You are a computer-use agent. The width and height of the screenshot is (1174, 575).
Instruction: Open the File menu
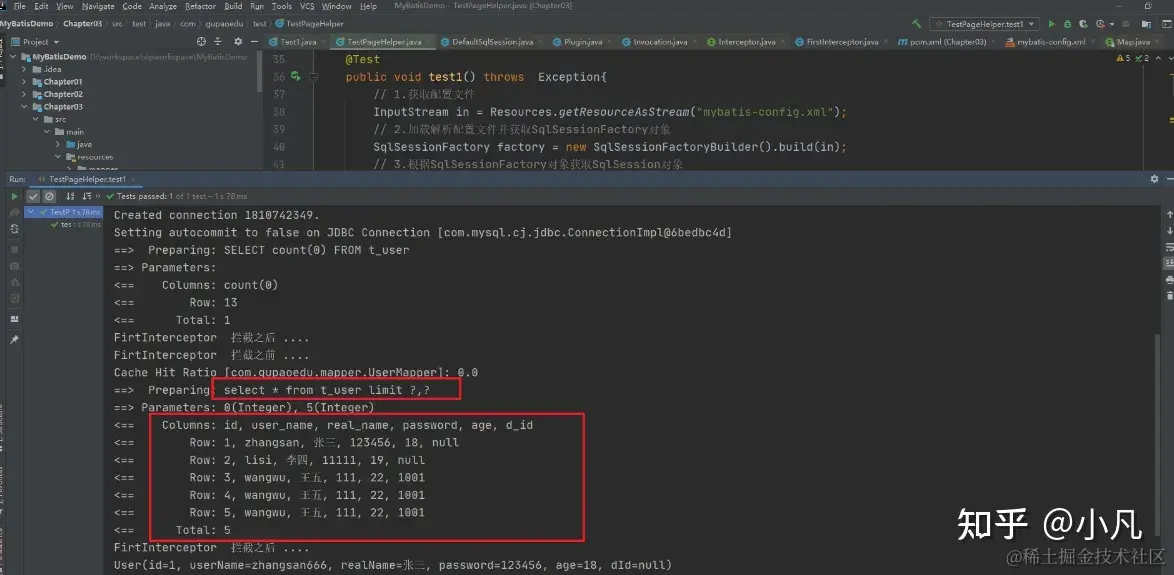pos(20,6)
